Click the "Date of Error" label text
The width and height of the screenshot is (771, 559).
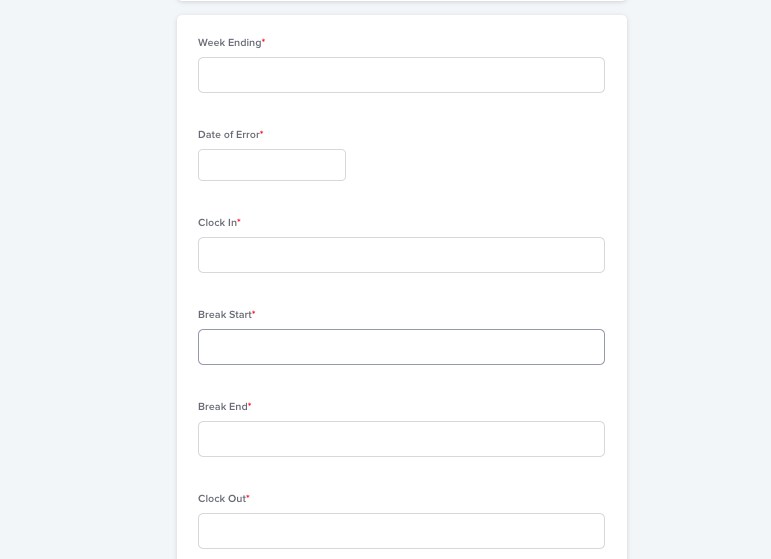click(228, 135)
